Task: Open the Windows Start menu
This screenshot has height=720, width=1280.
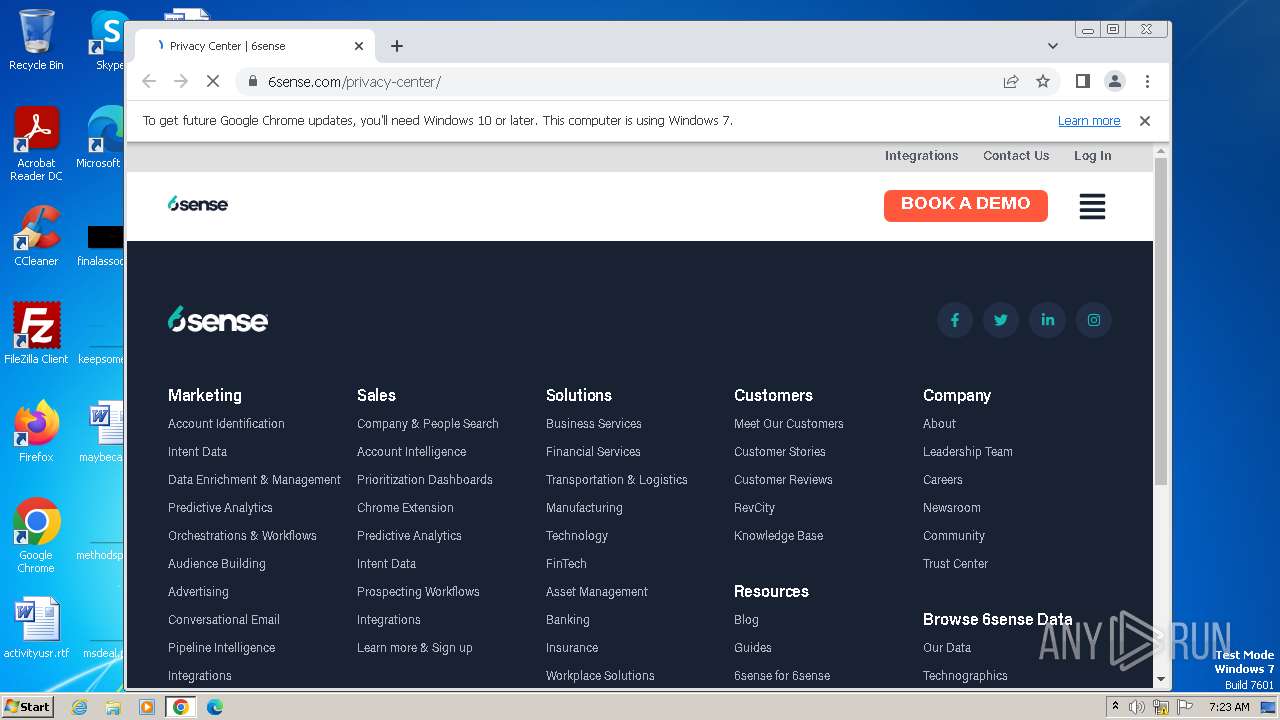Action: [28, 707]
